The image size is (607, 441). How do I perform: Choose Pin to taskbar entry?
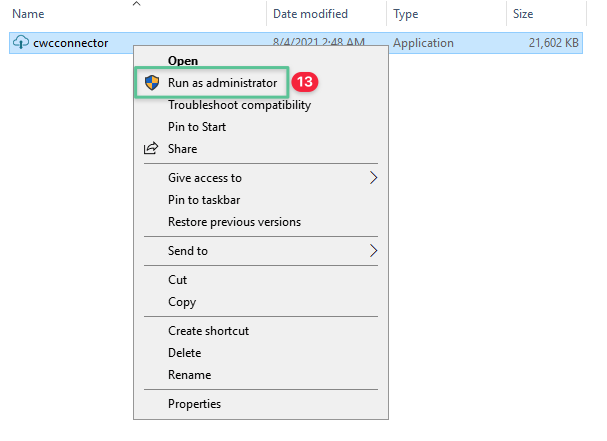(x=204, y=200)
